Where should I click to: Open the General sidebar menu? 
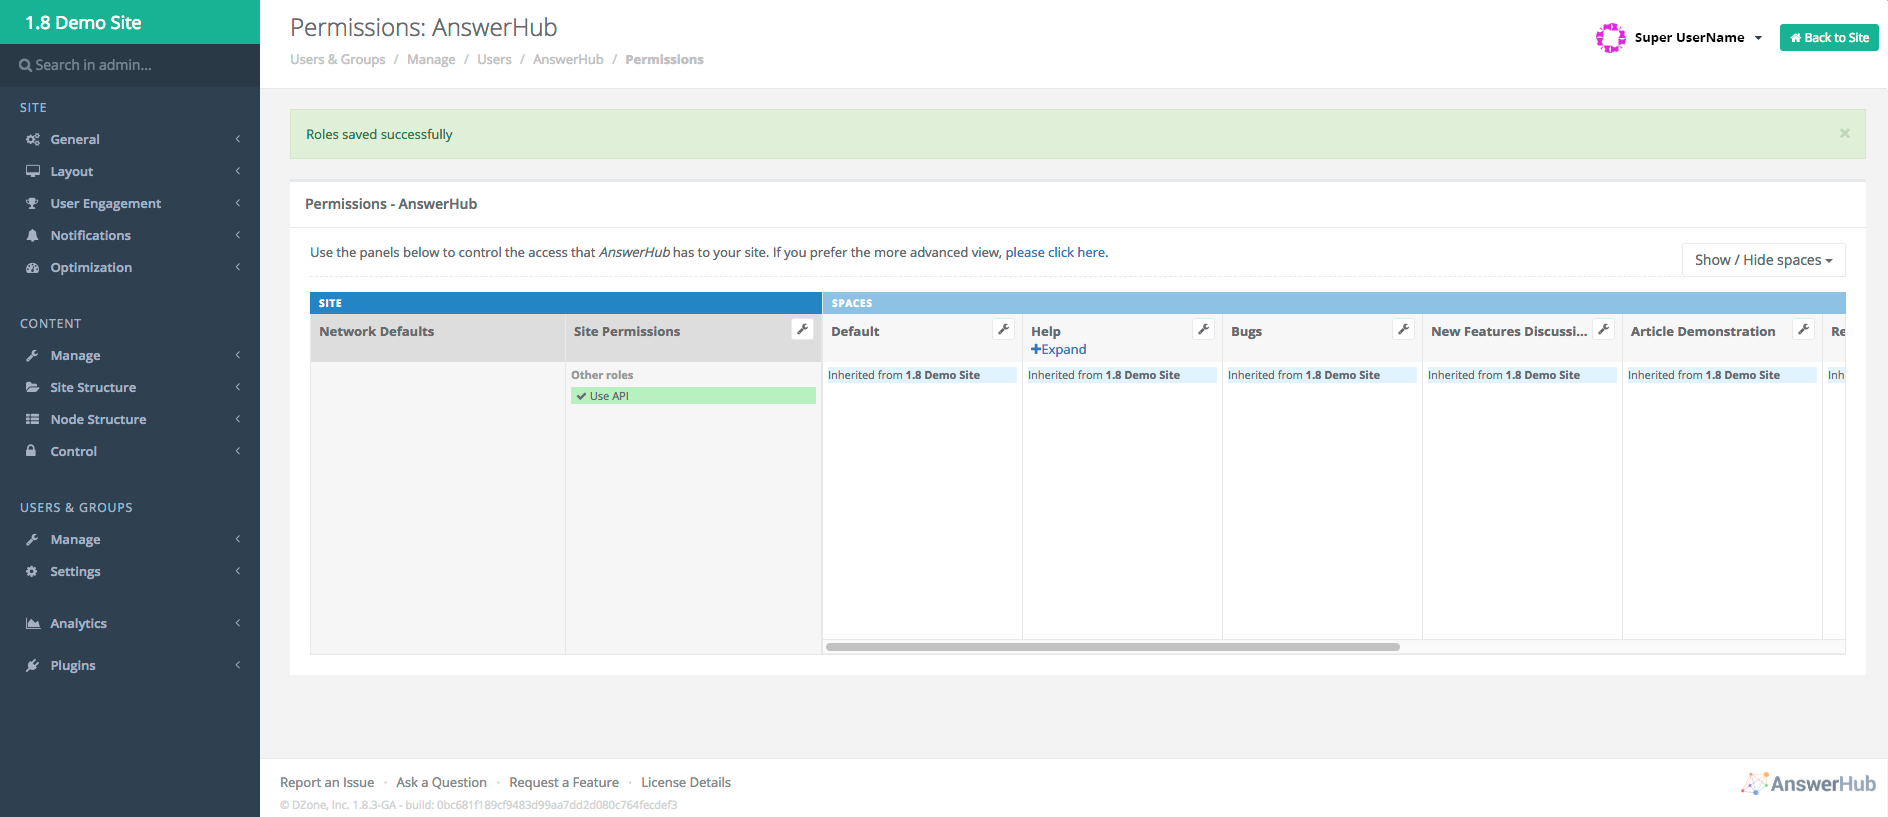130,140
